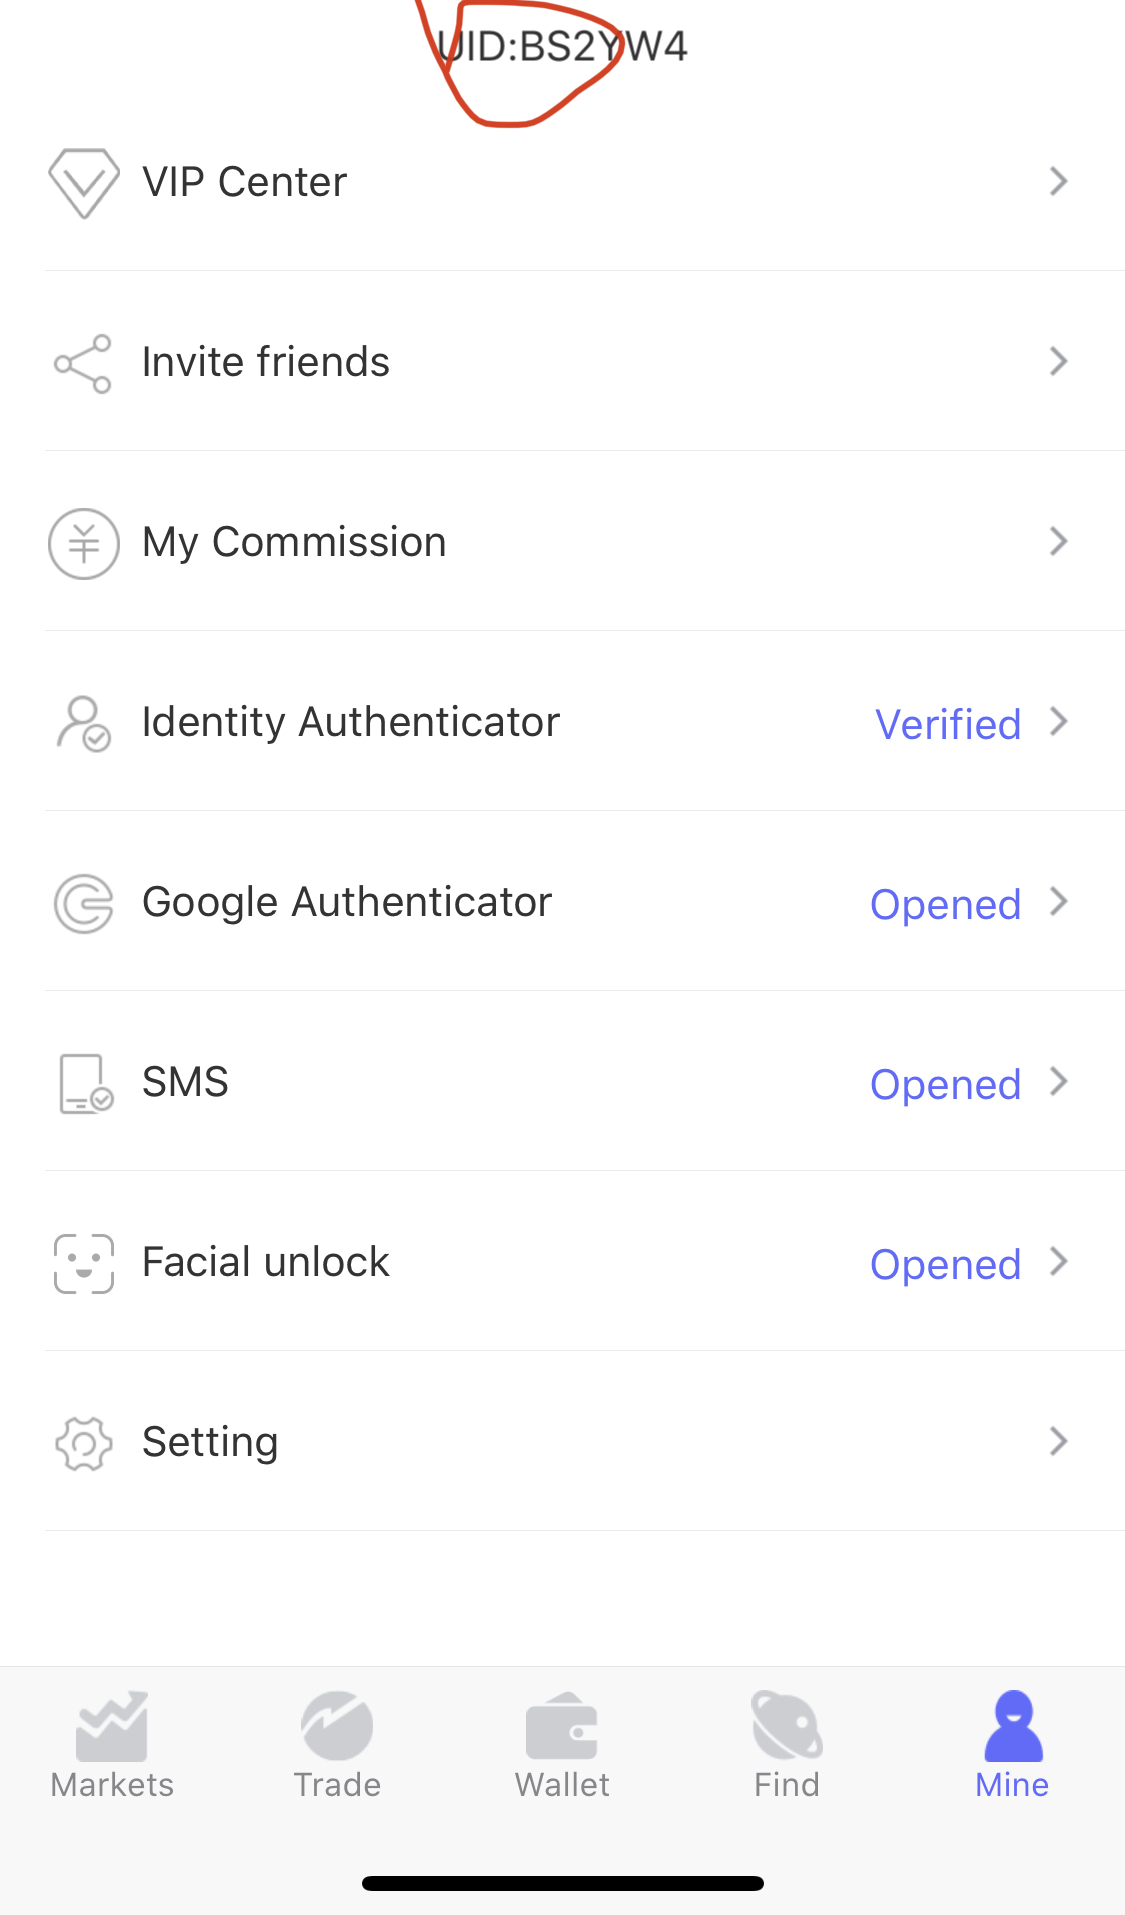Tap the Facial unlock face icon
This screenshot has height=1915, width=1125.
pos(84,1263)
